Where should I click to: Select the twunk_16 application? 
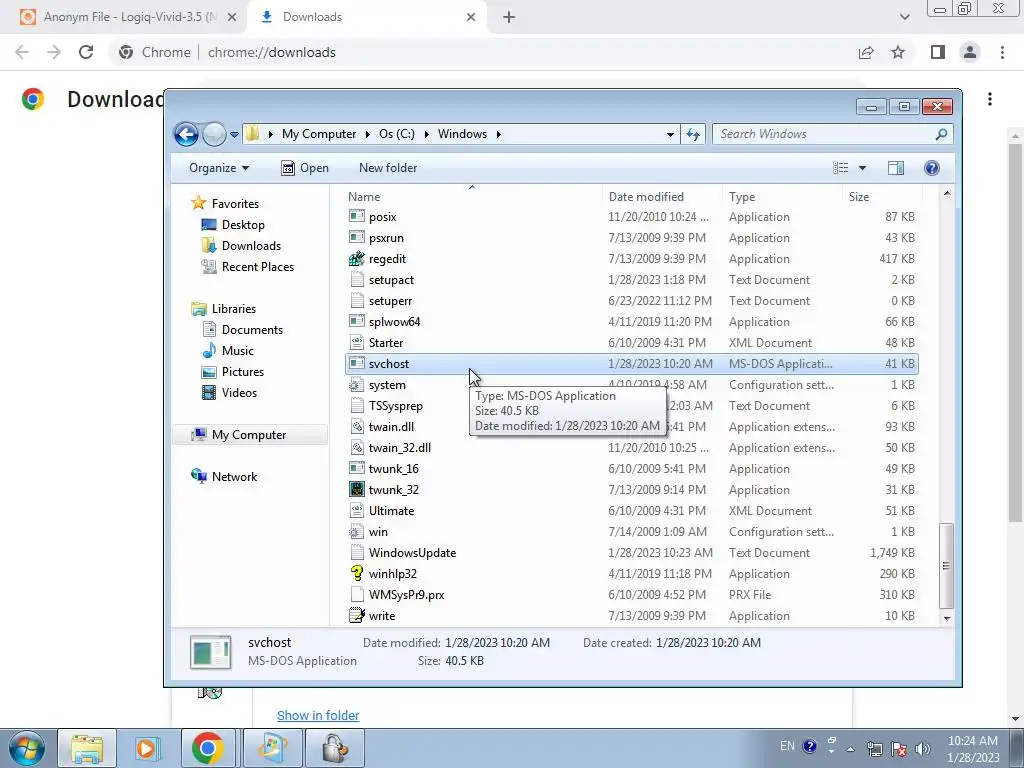(x=632, y=469)
